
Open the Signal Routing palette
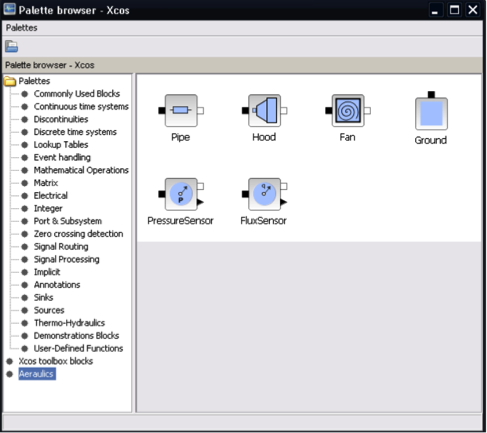pyautogui.click(x=61, y=246)
